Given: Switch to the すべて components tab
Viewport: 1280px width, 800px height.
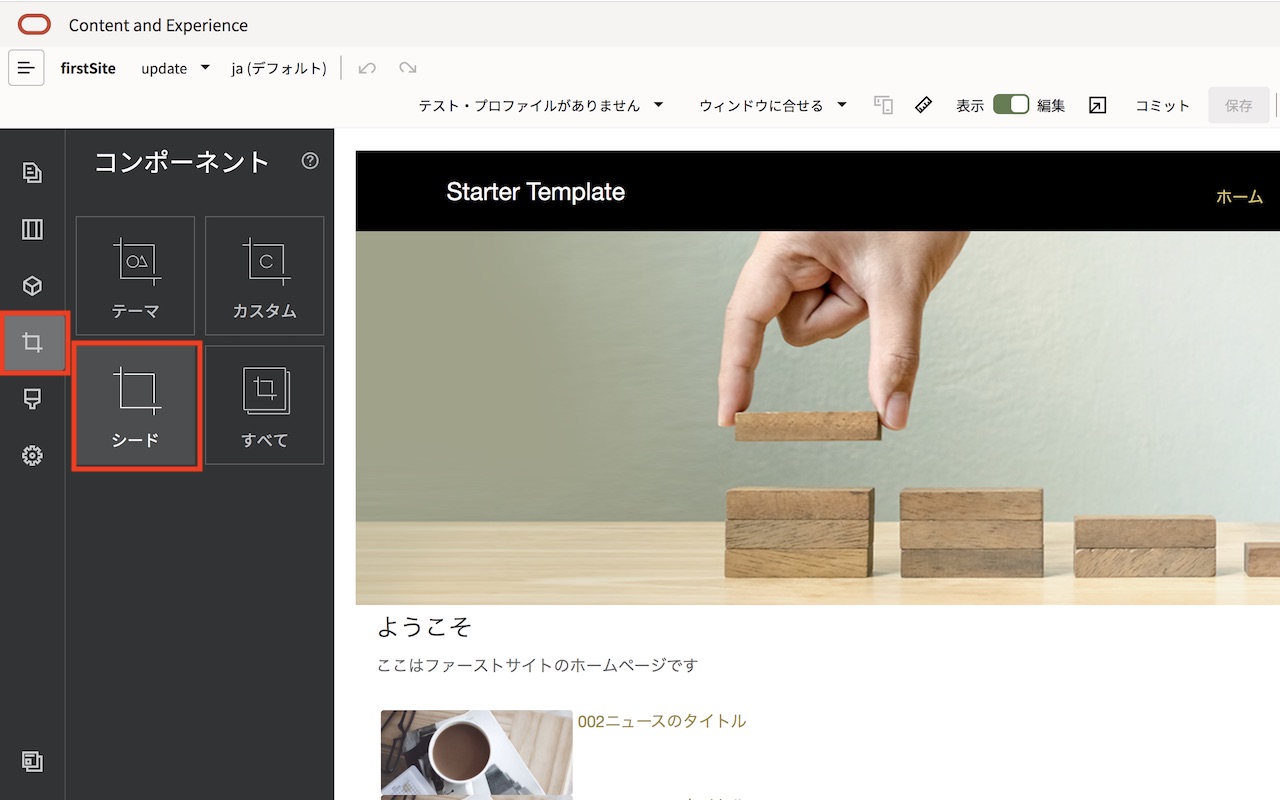Looking at the screenshot, I should tap(264, 405).
